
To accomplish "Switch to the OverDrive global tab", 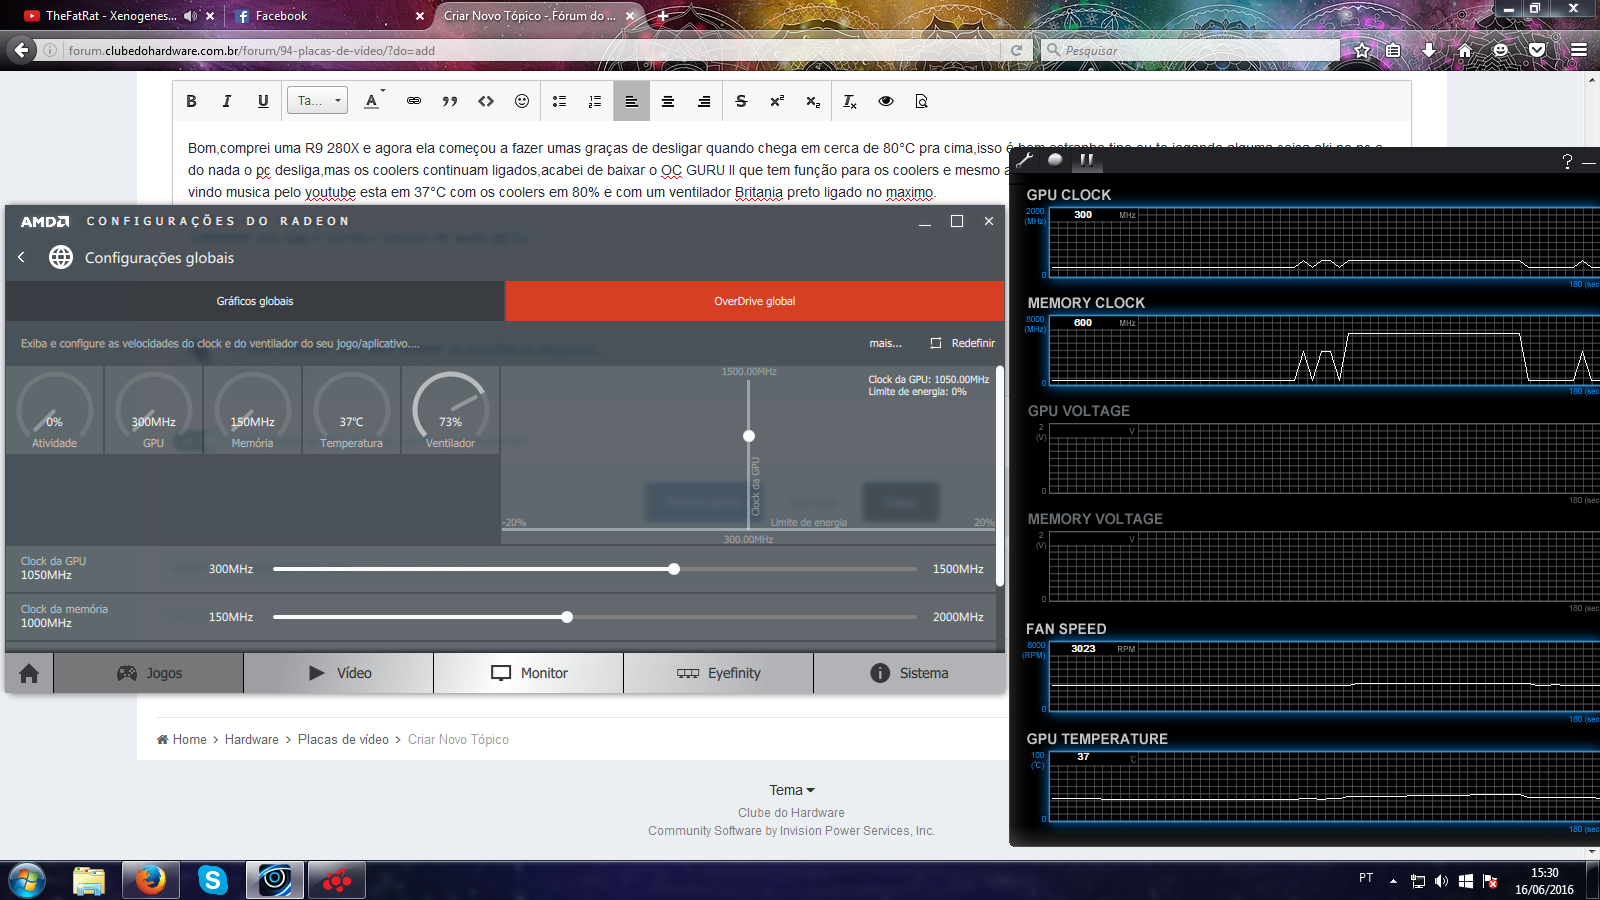I will 754,301.
